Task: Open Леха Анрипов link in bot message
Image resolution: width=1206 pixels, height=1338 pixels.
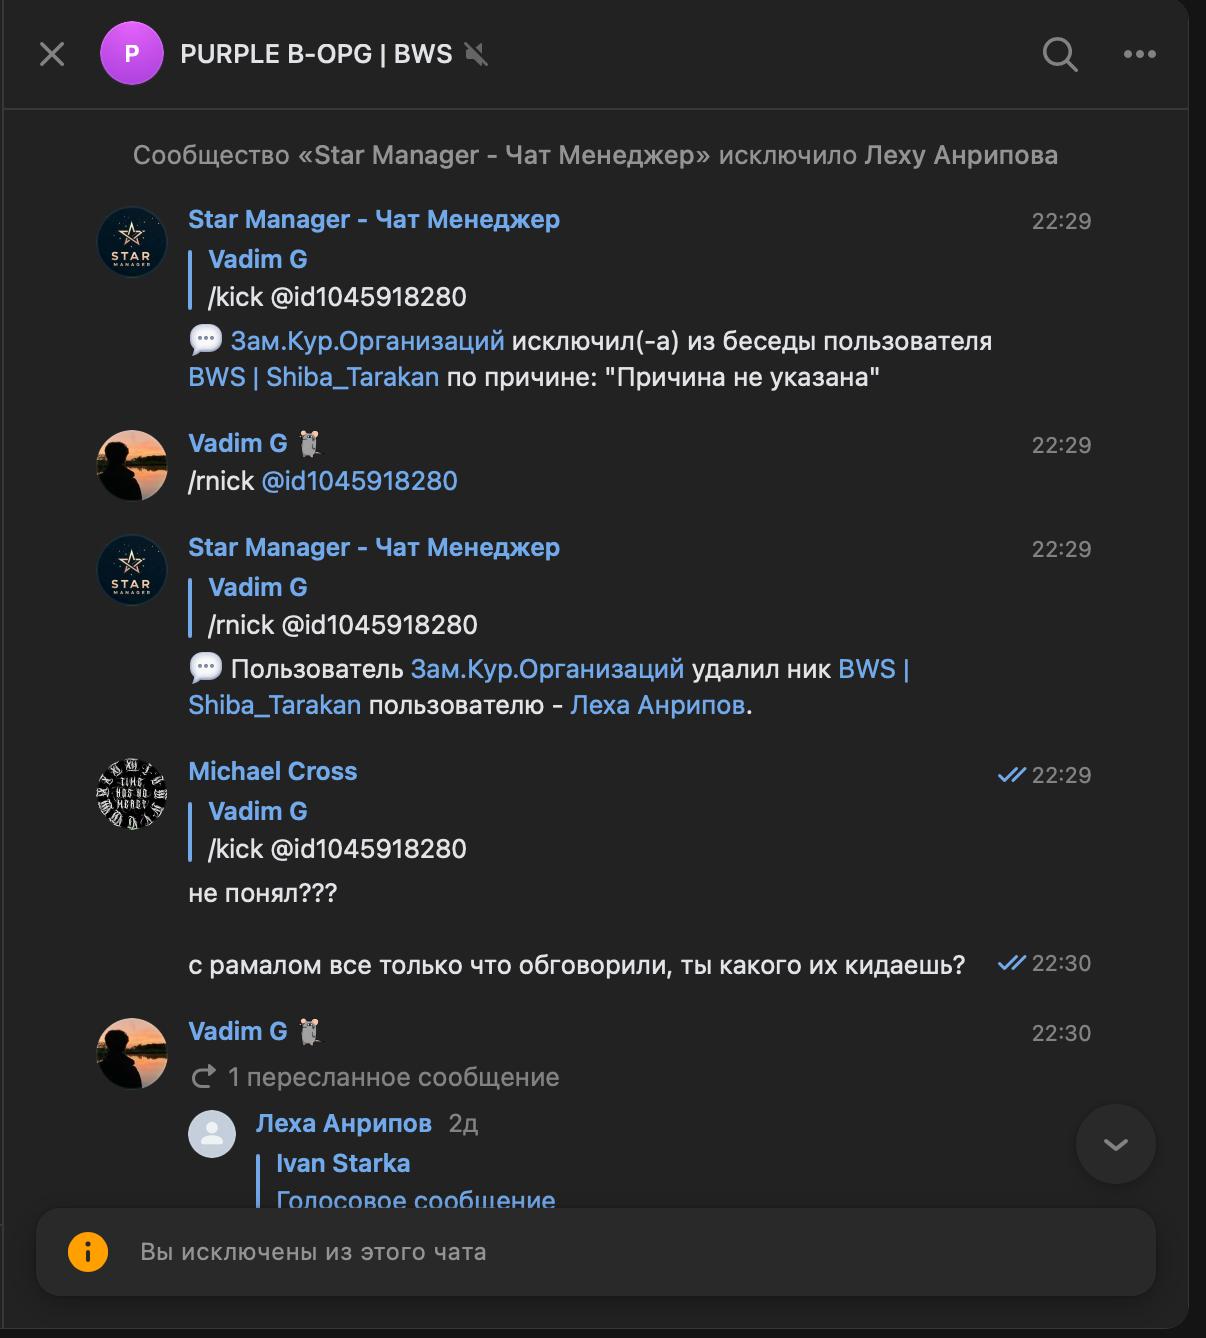Action: point(657,705)
